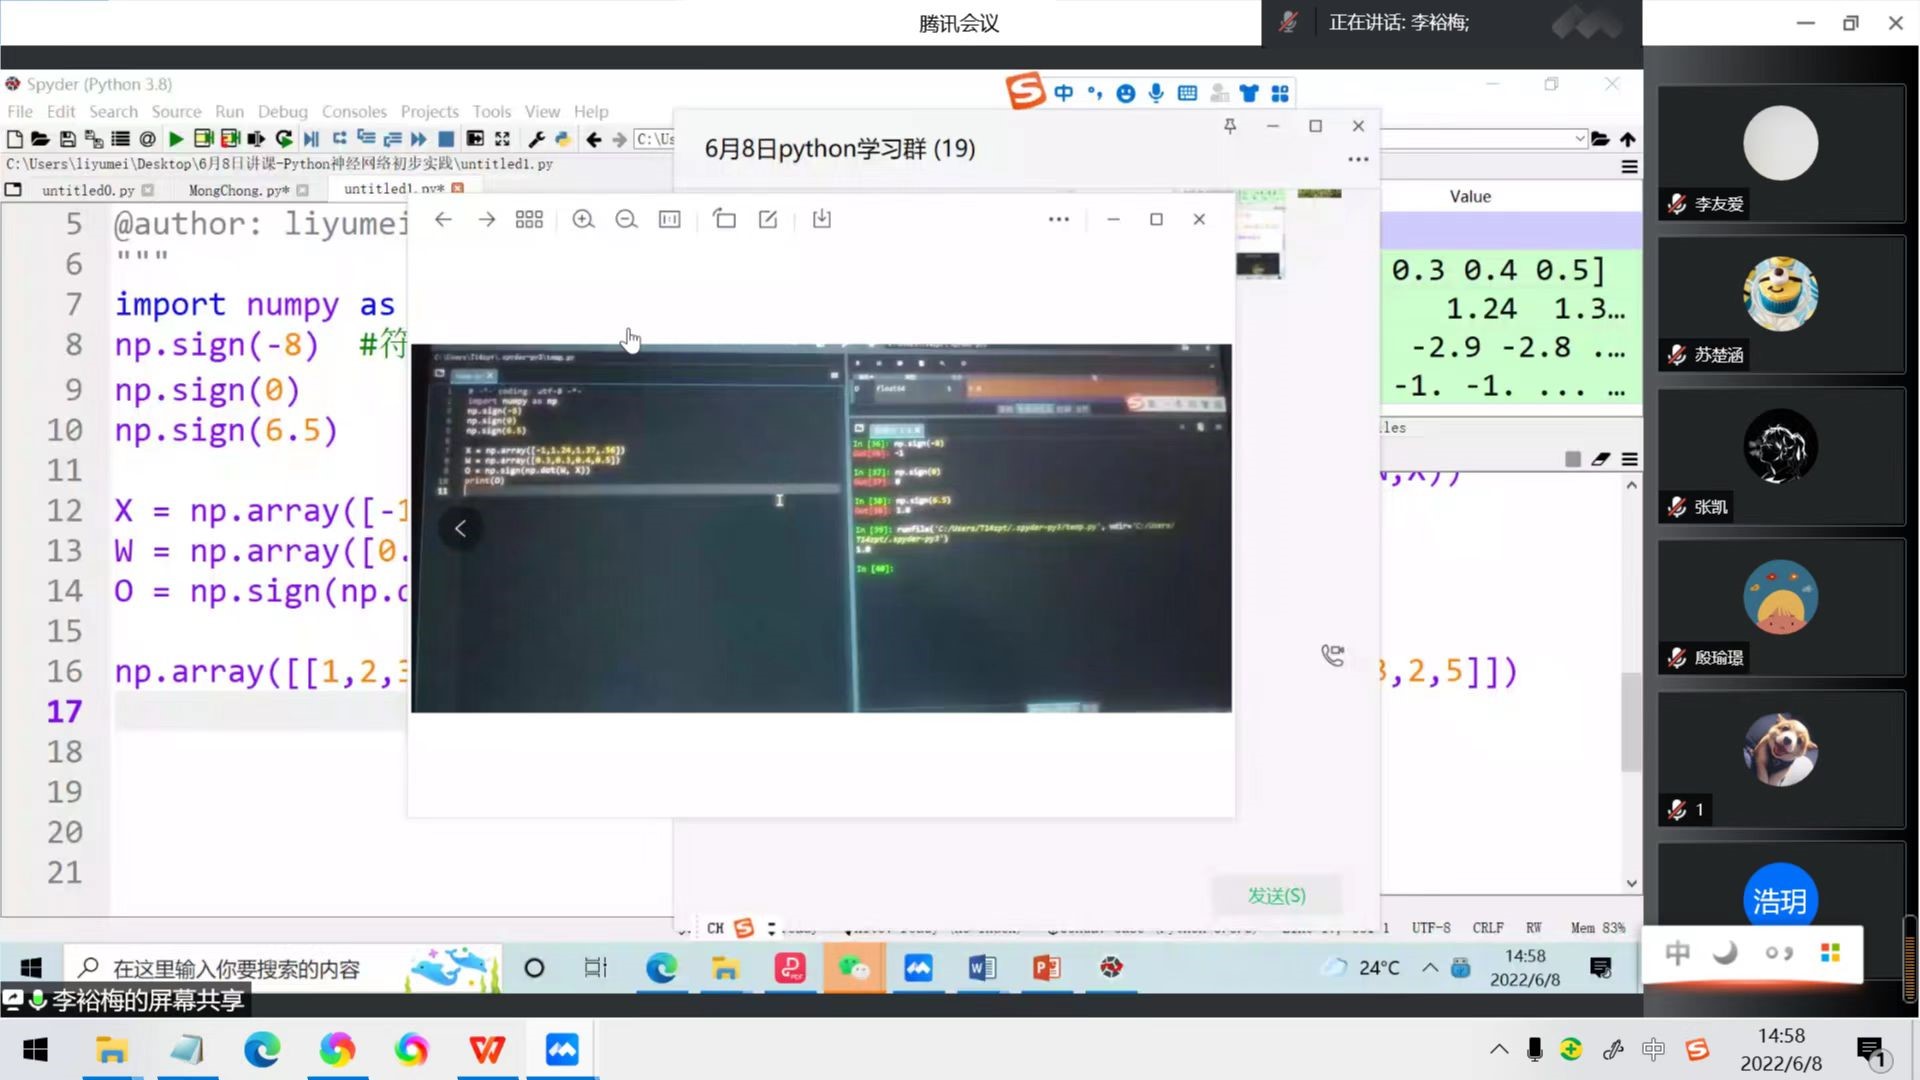Click the green Run file button
The height and width of the screenshot is (1080, 1920).
(x=176, y=139)
